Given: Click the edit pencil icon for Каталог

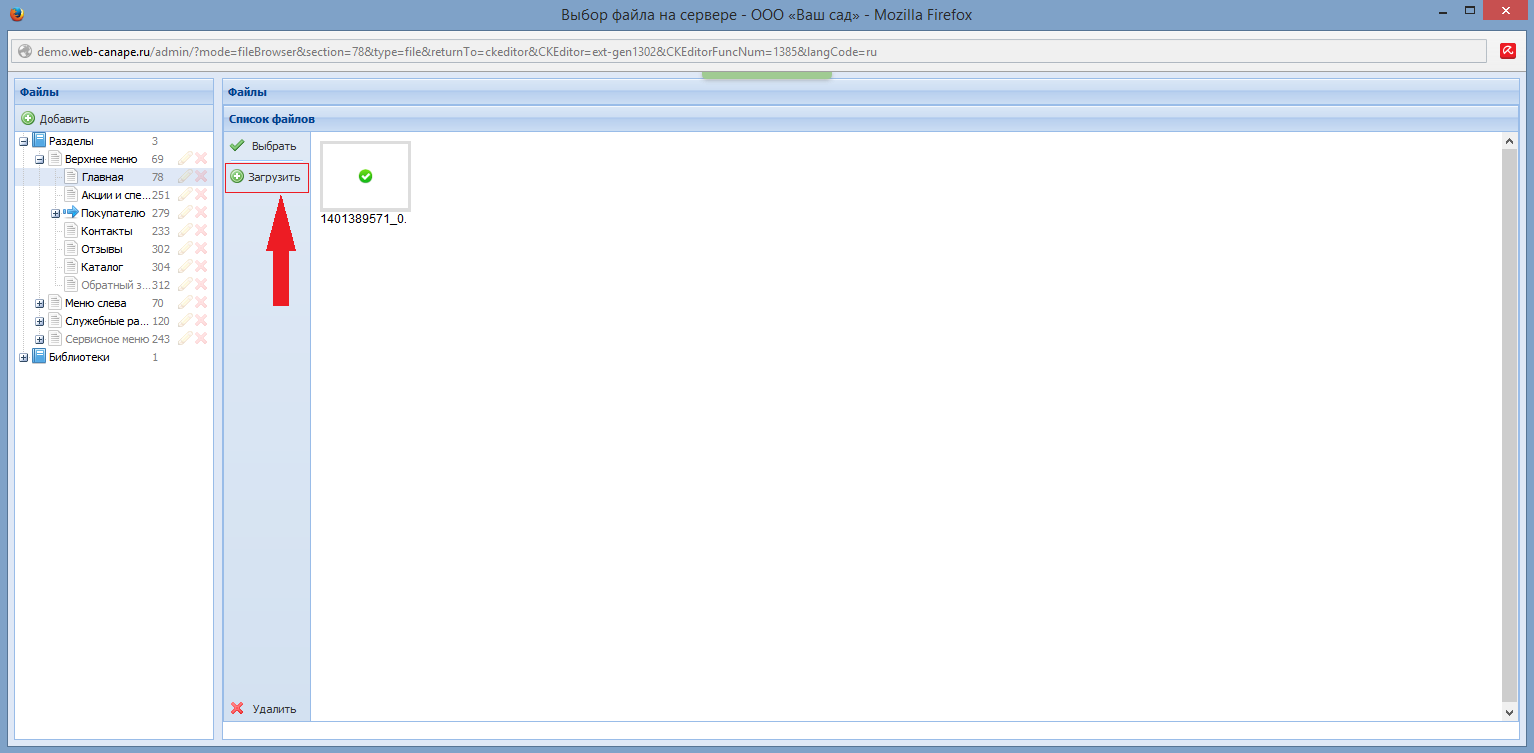Looking at the screenshot, I should click(184, 267).
